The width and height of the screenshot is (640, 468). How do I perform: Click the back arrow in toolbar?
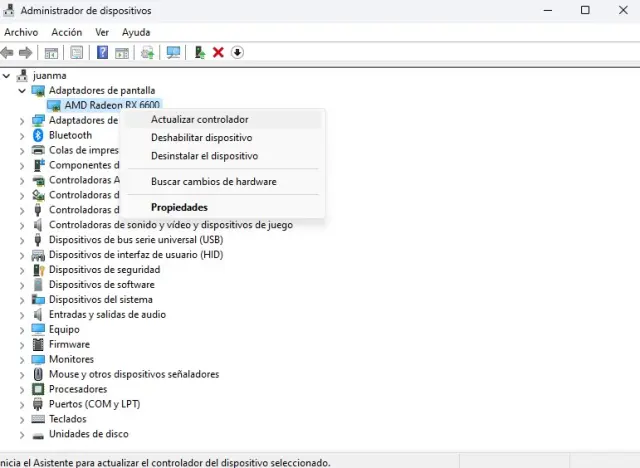point(8,52)
